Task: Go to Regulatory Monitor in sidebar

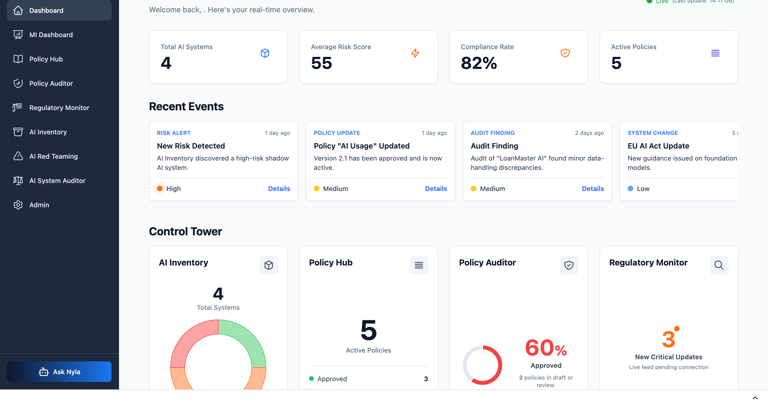Action: pyautogui.click(x=59, y=108)
